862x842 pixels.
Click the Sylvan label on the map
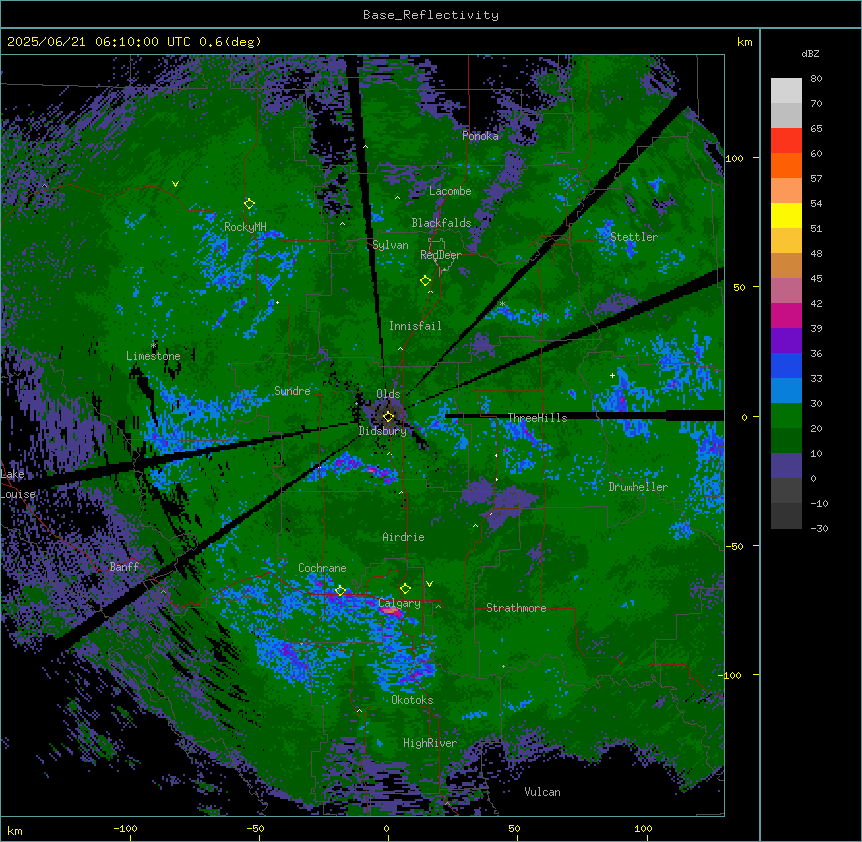390,245
